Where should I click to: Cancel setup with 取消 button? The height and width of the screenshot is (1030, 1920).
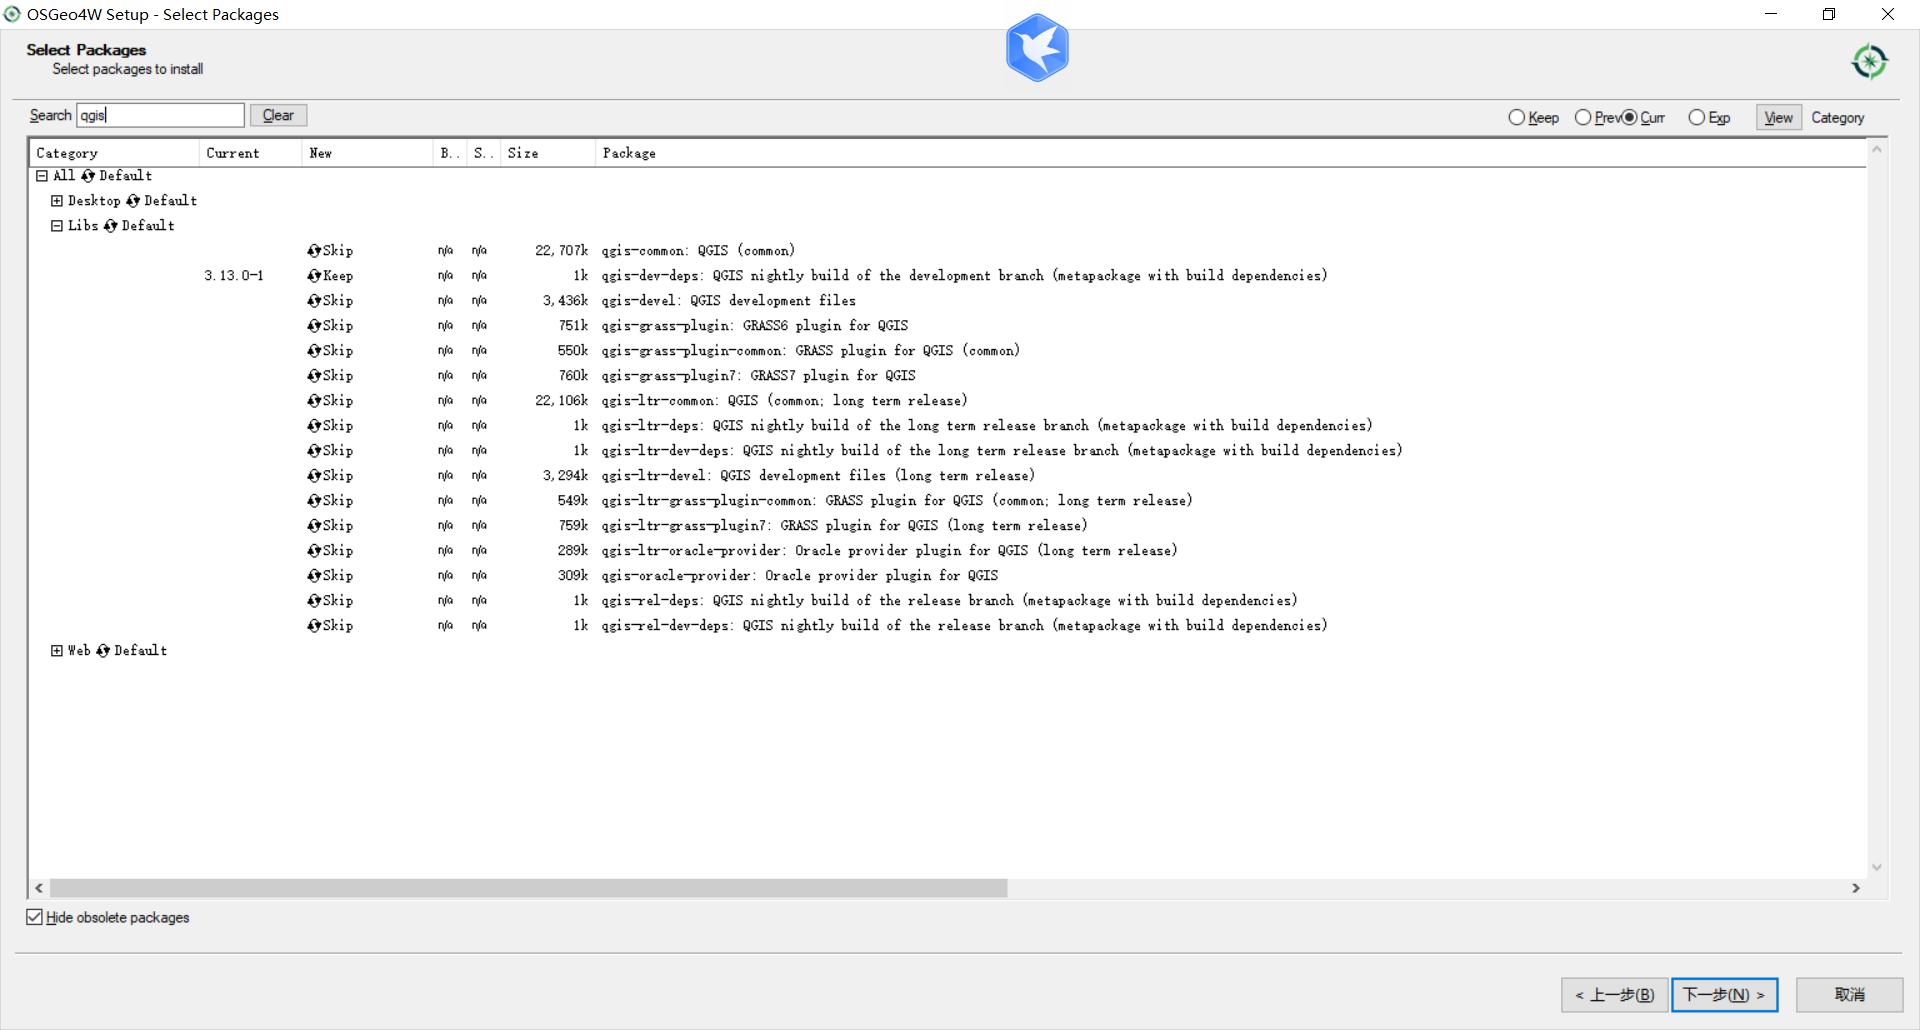coord(1850,995)
